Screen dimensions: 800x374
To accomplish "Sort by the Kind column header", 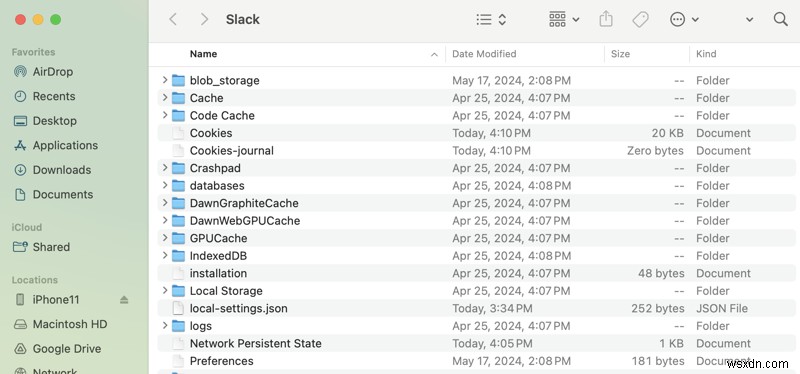I will click(x=706, y=54).
